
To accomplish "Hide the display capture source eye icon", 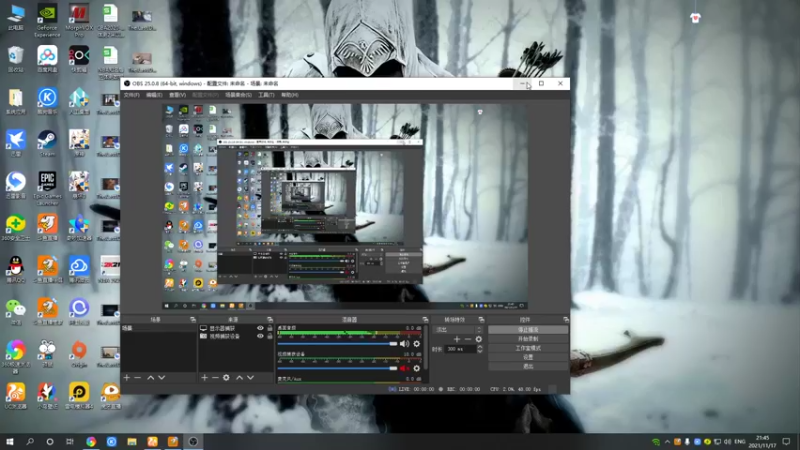I will coord(260,328).
